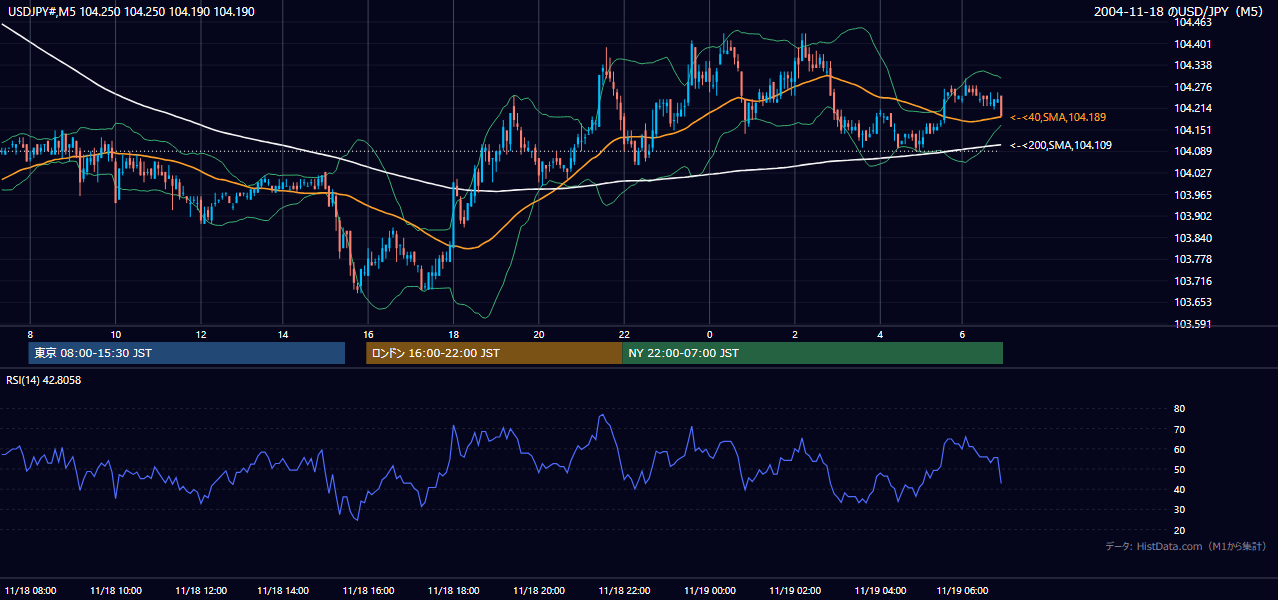Click the '22' hour label under price chart

[x=623, y=334]
